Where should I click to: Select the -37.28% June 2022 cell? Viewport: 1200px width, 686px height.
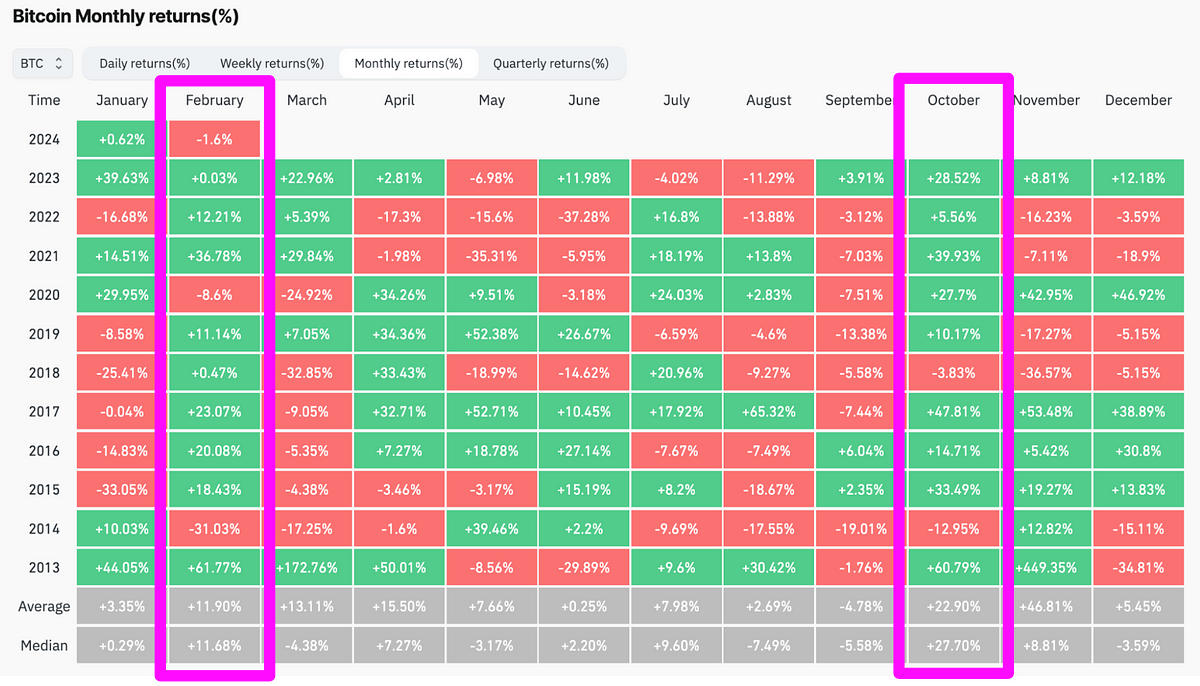[584, 217]
